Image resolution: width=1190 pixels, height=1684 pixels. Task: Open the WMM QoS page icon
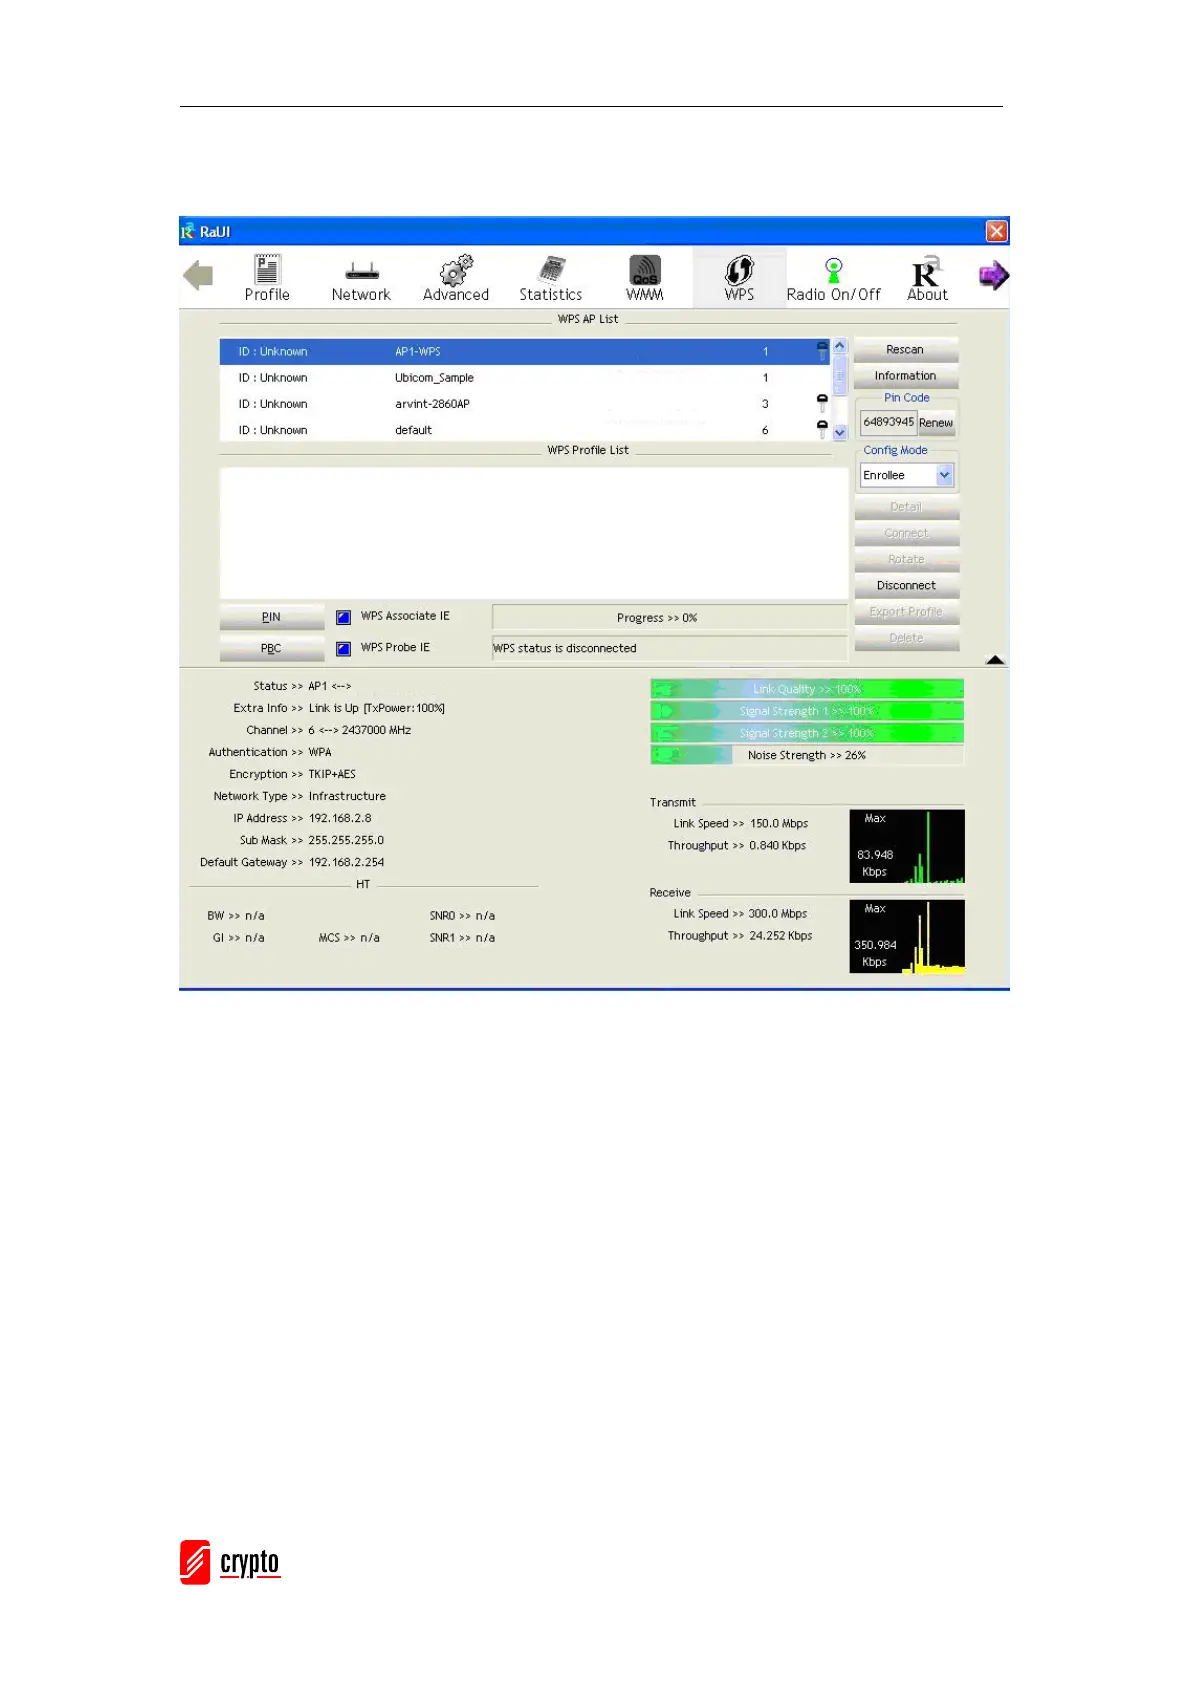tap(645, 277)
